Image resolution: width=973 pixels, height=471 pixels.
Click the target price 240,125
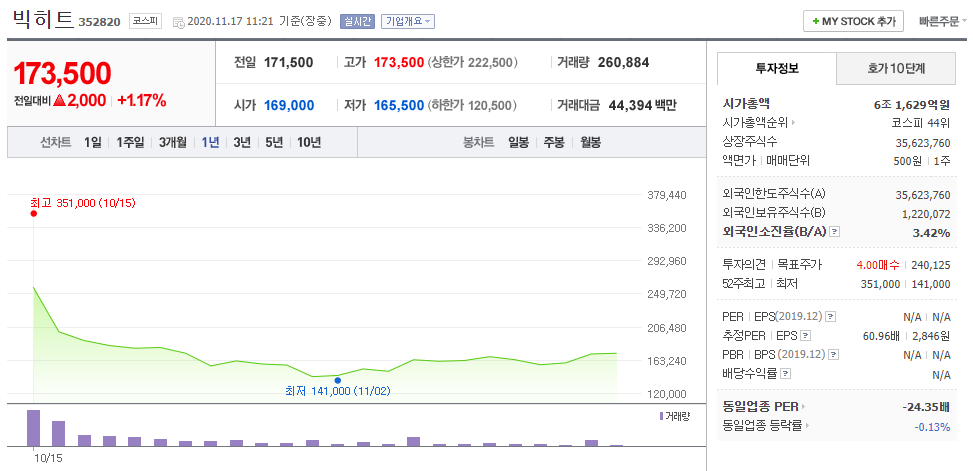930,265
